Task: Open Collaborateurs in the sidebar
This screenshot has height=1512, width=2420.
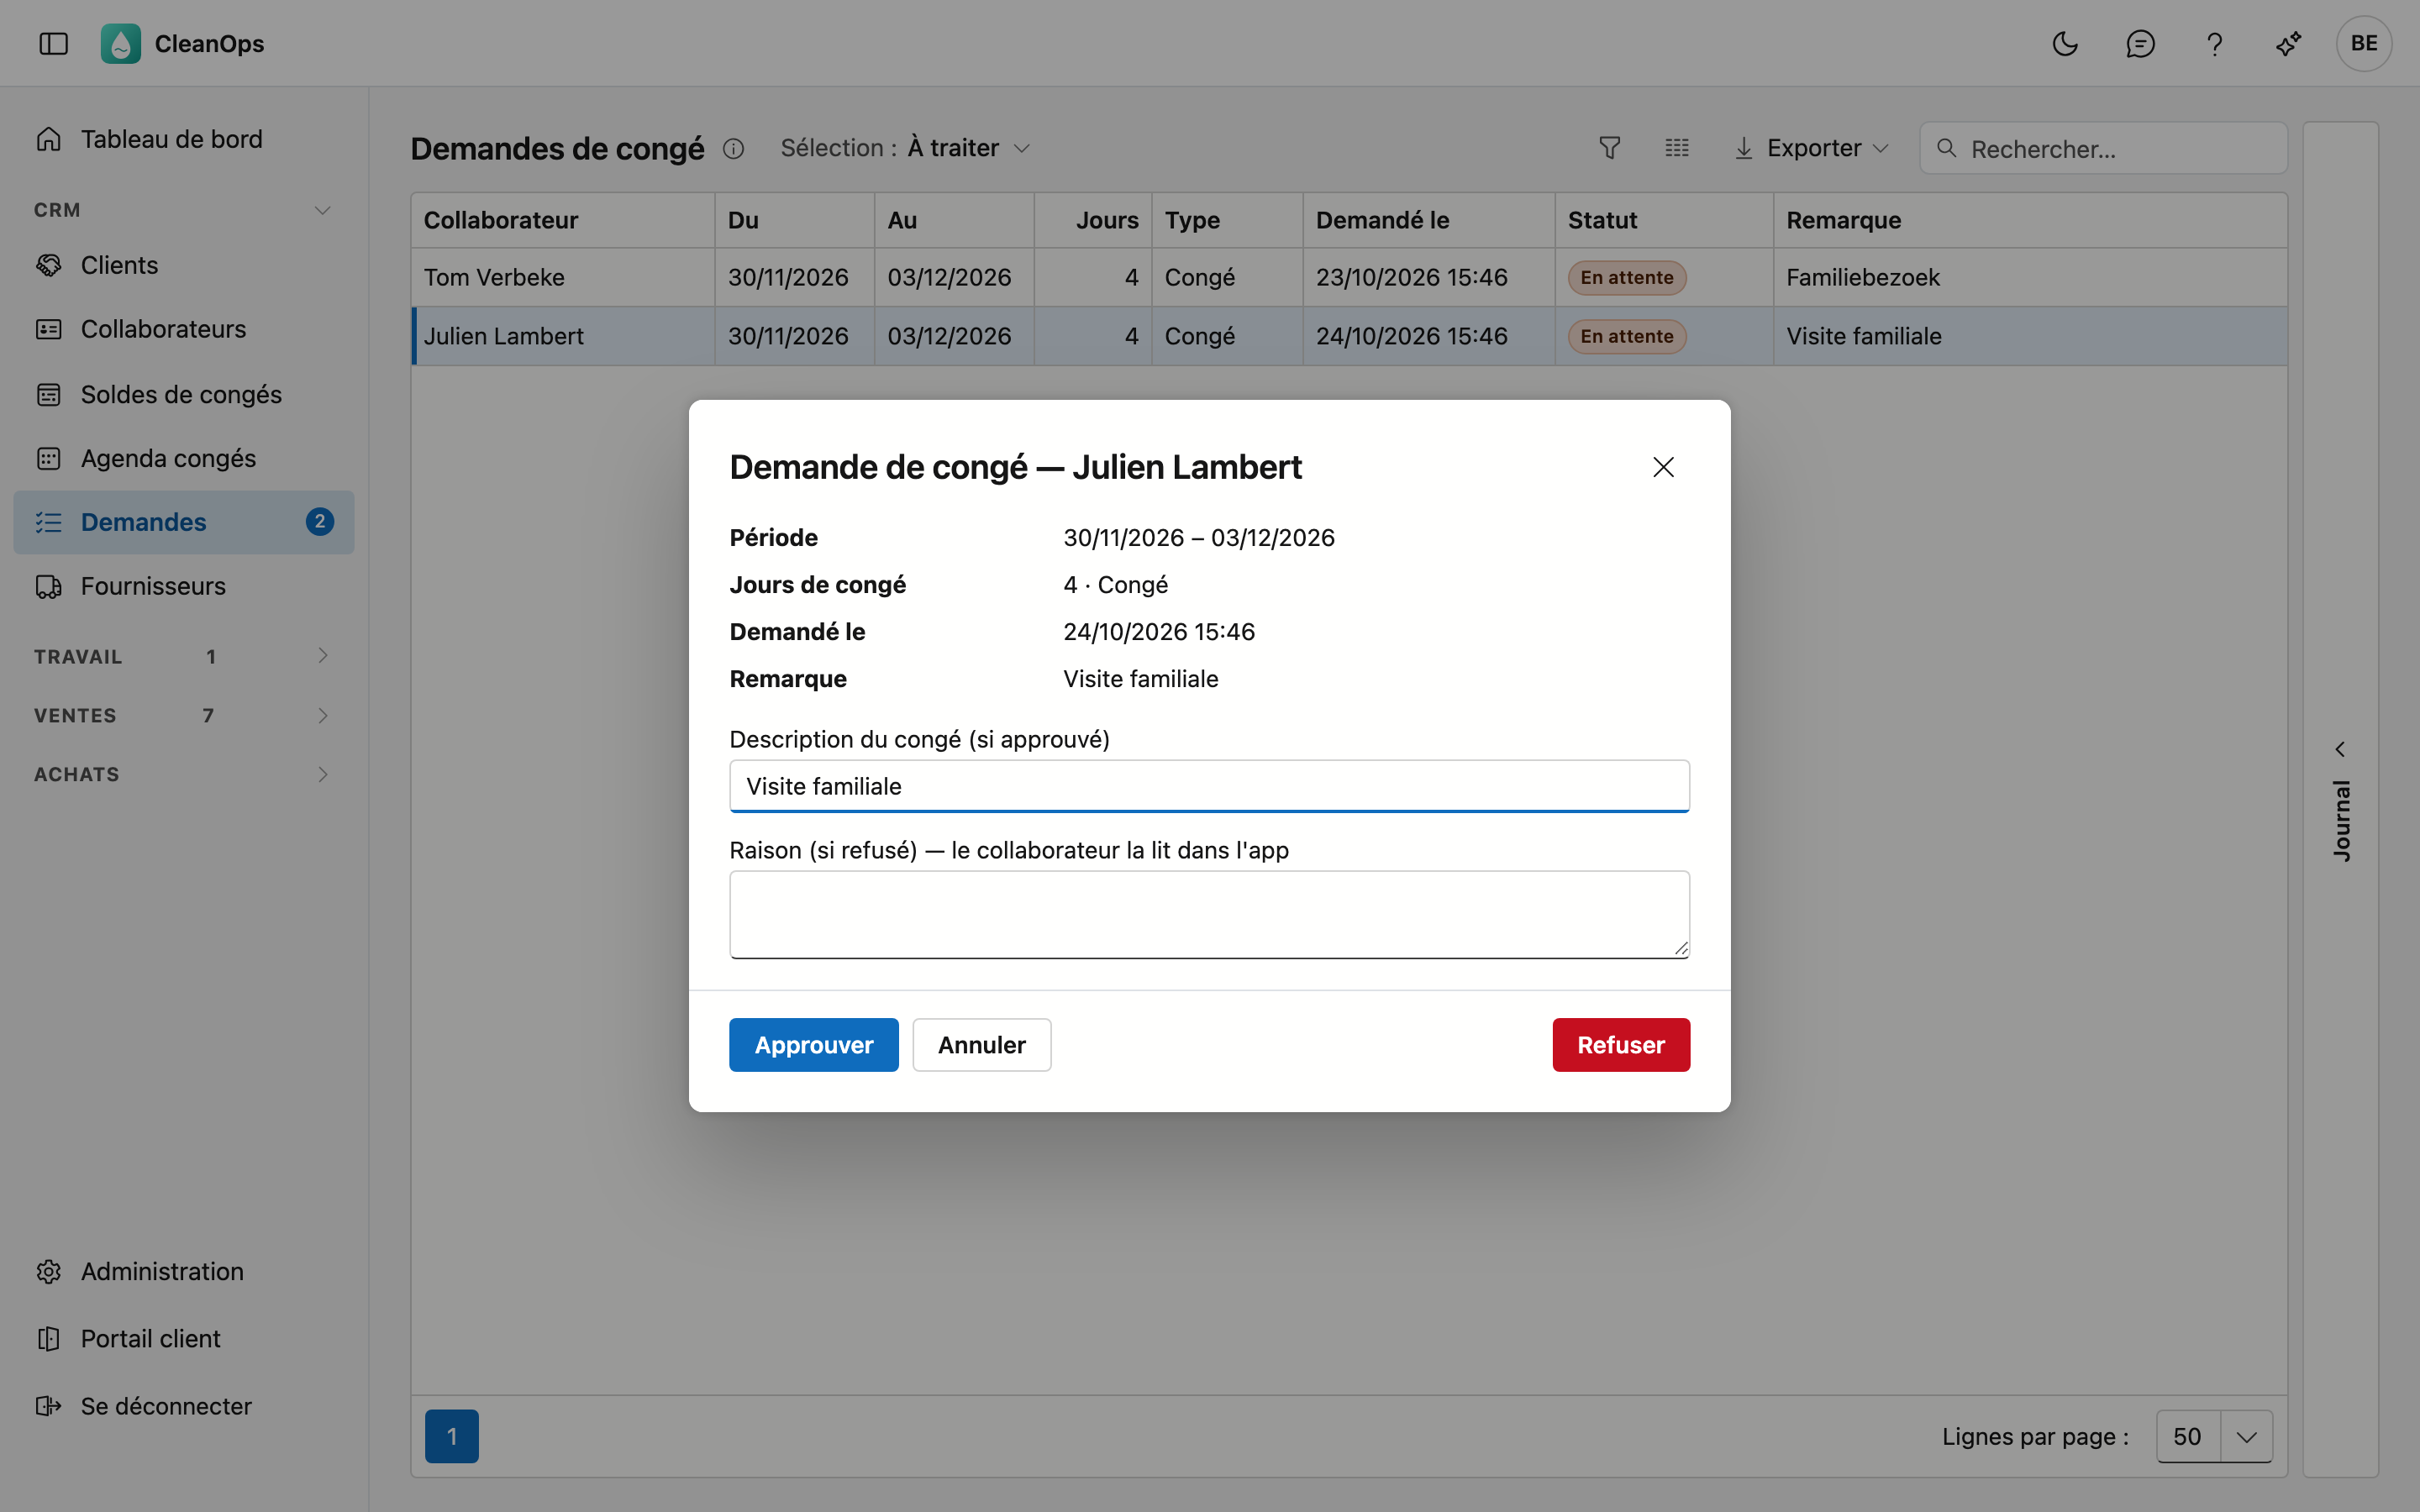Action: pos(184,329)
